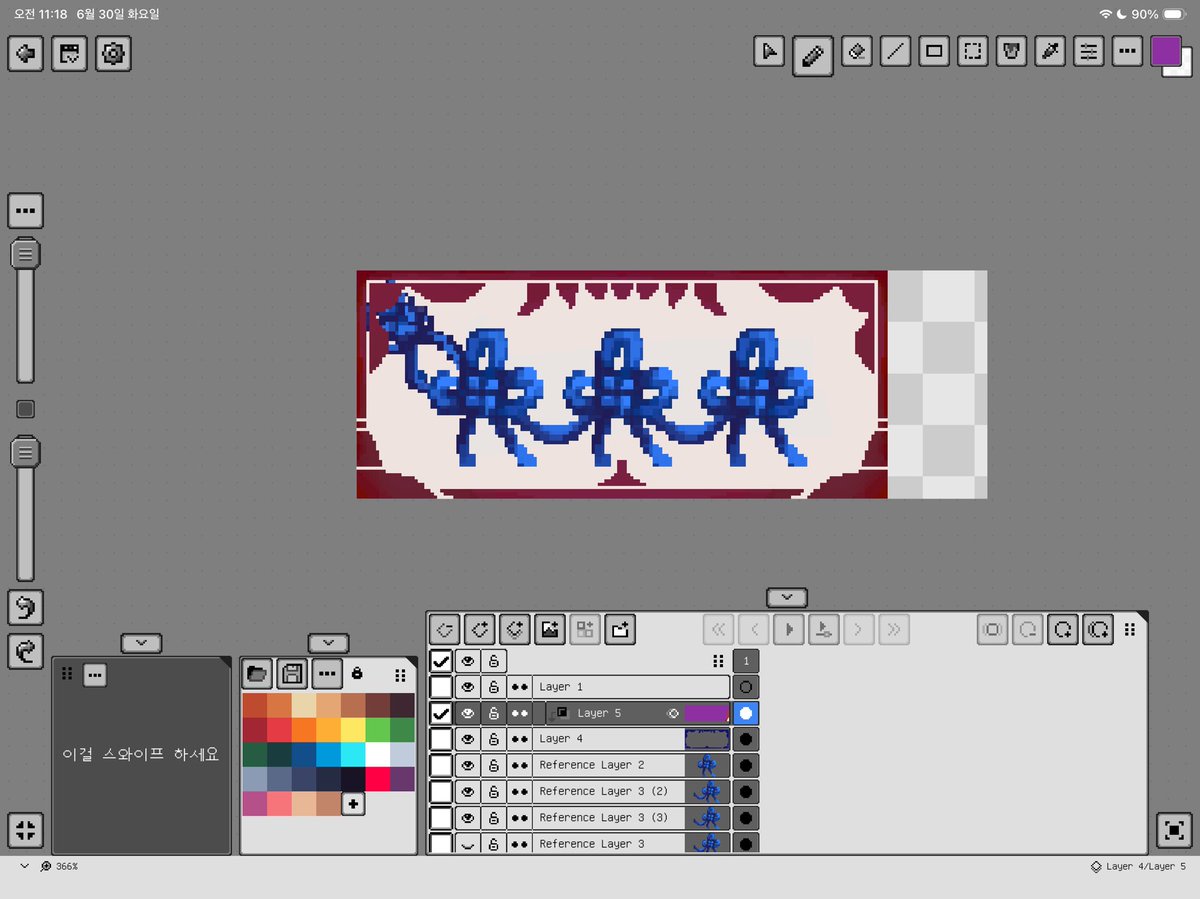
Task: Open palette folder icon
Action: click(x=257, y=674)
